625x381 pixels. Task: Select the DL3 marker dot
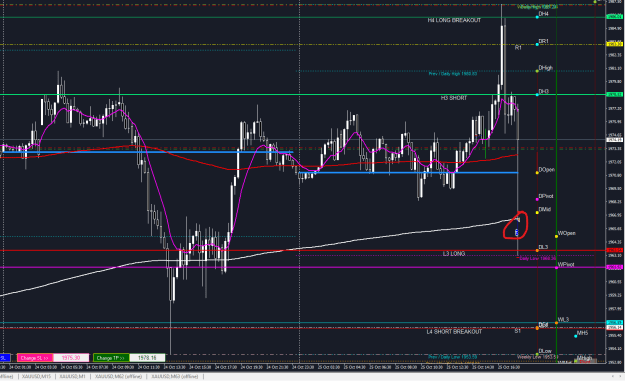coord(537,250)
